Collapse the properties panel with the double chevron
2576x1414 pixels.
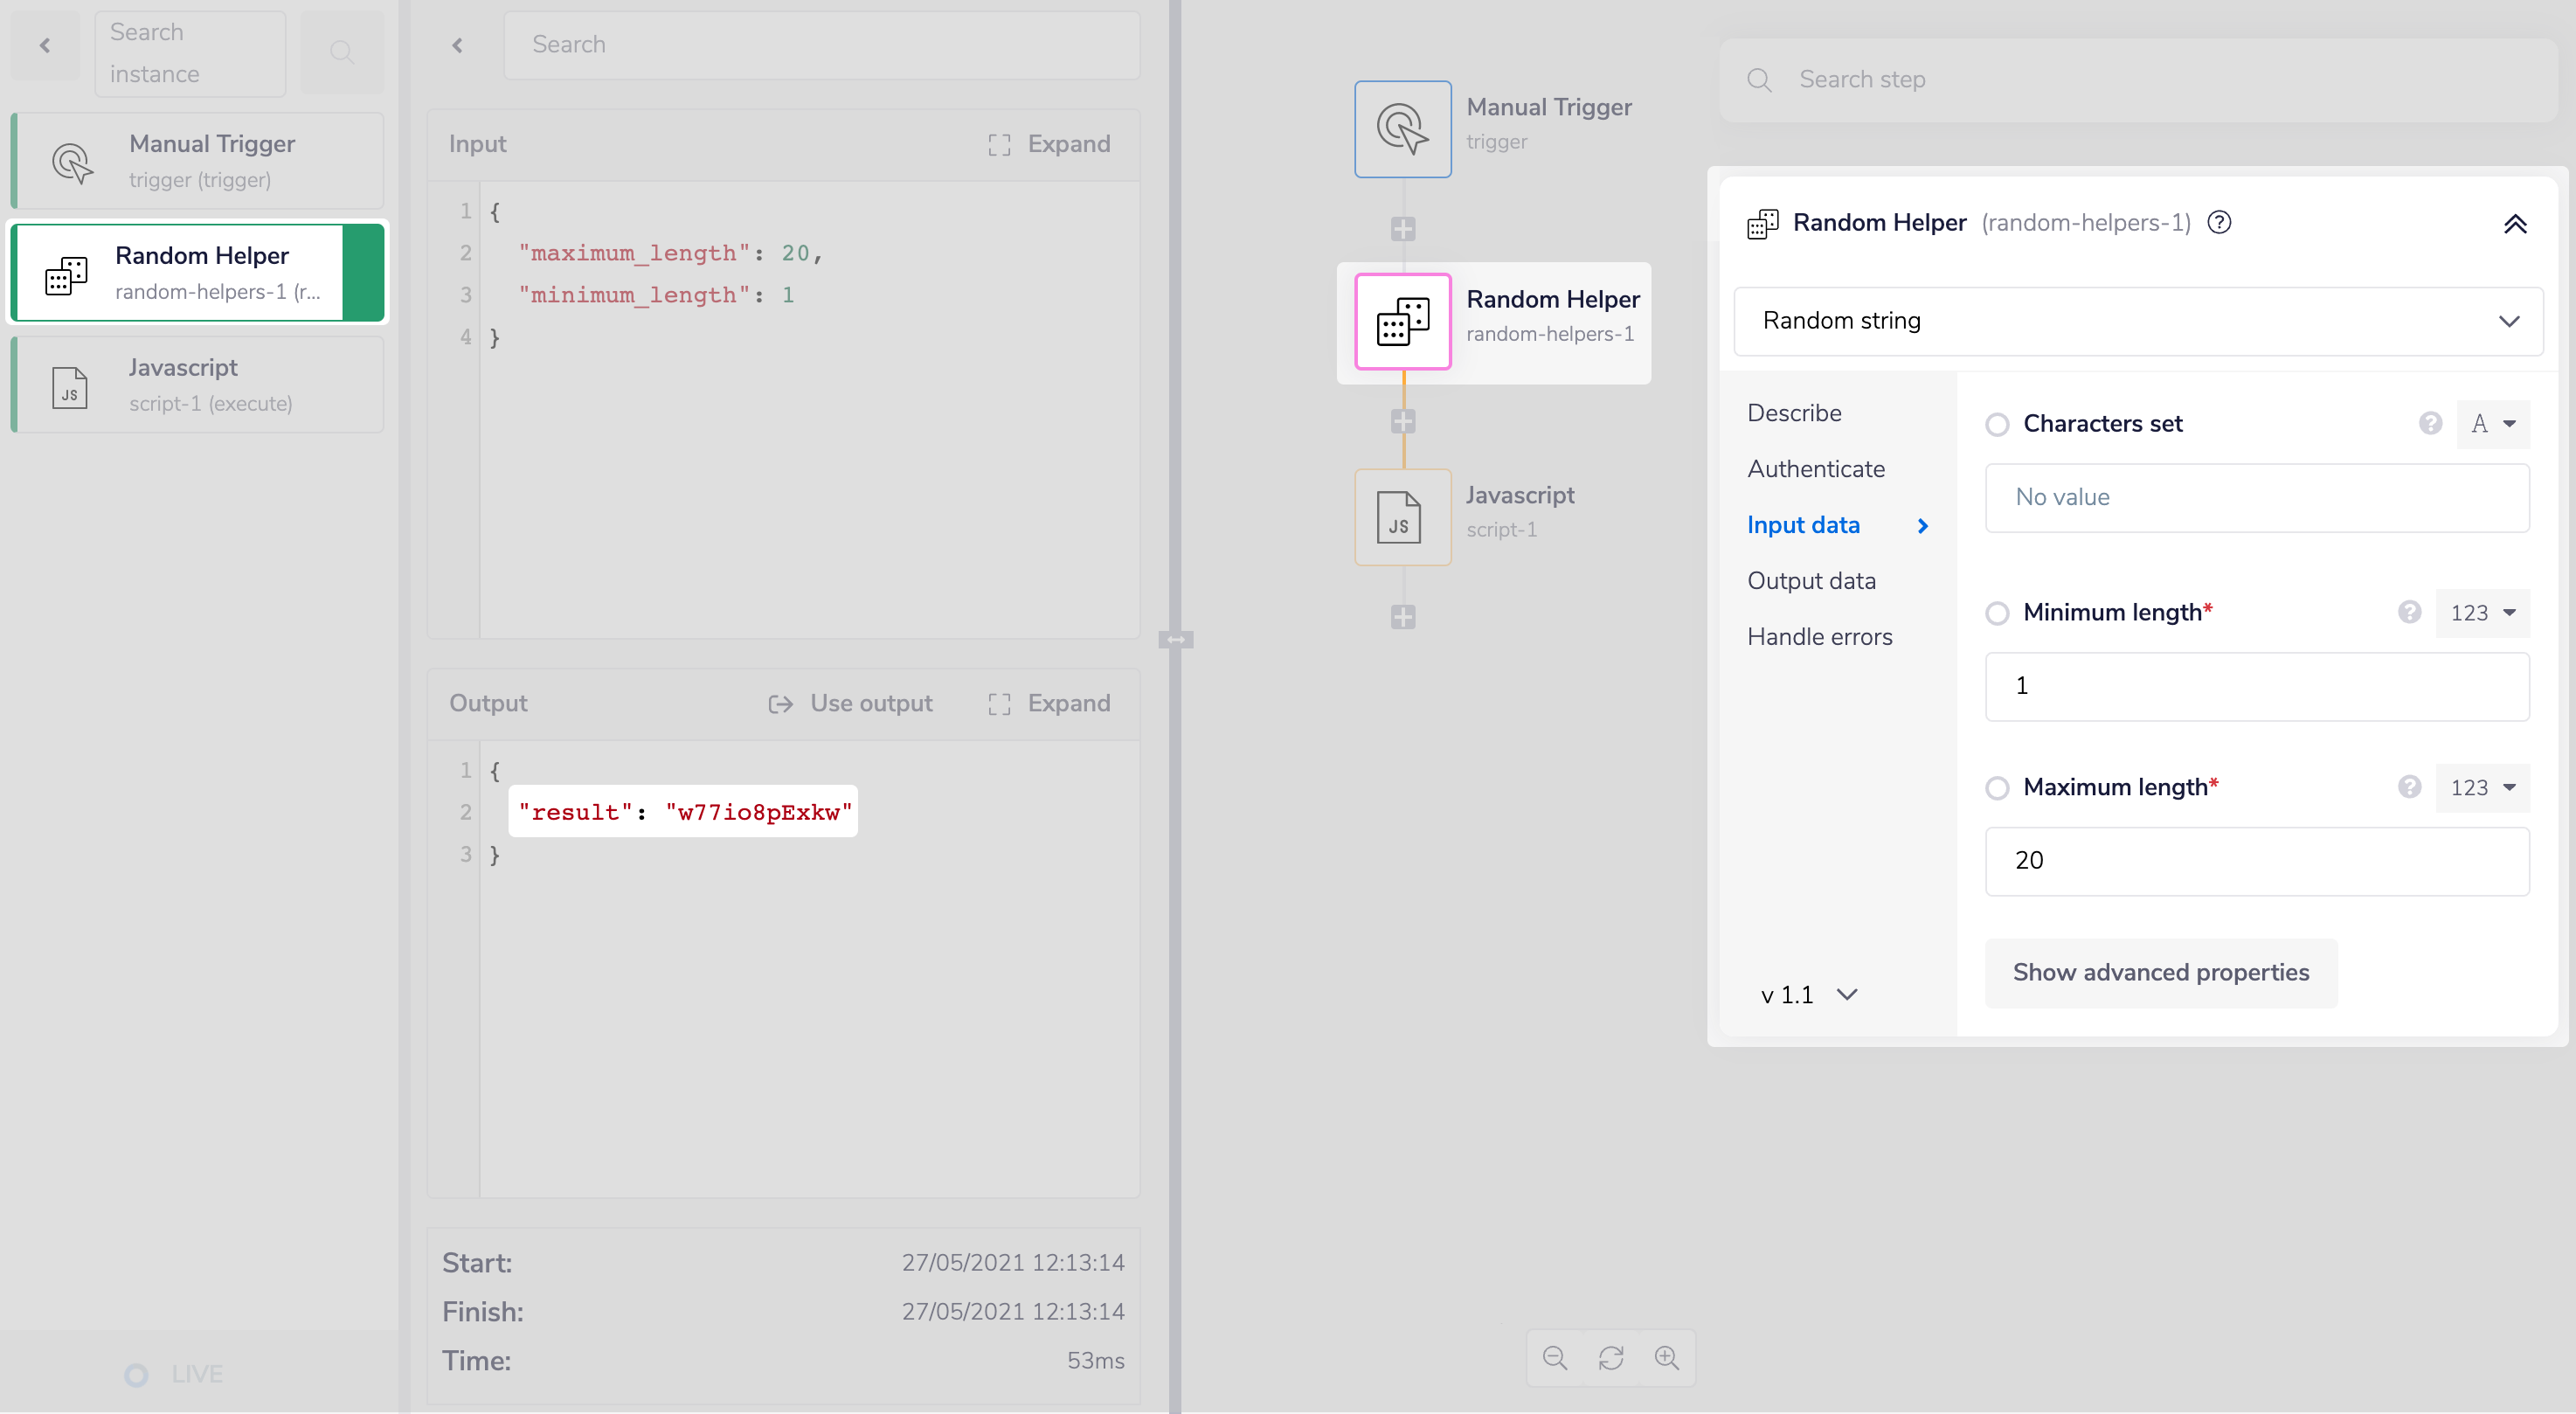pos(2516,223)
